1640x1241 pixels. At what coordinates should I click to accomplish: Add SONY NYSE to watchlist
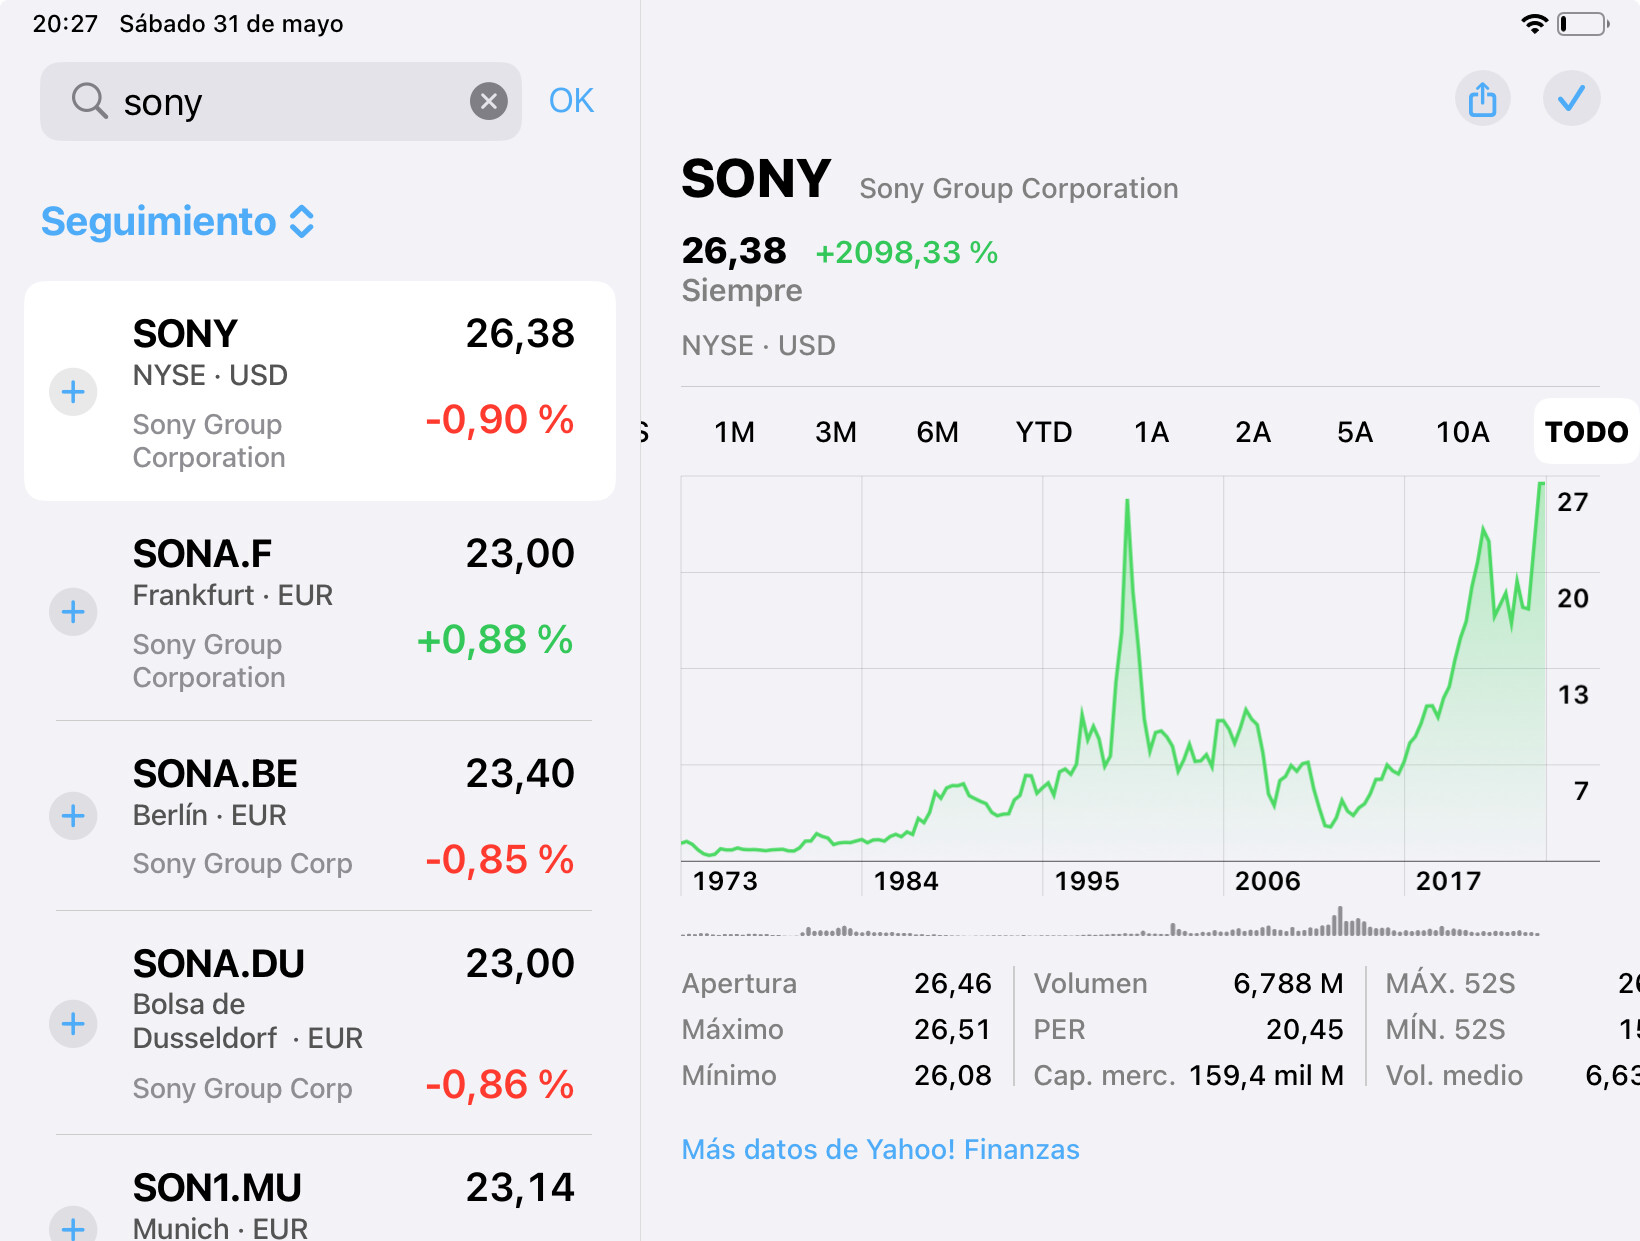click(73, 392)
